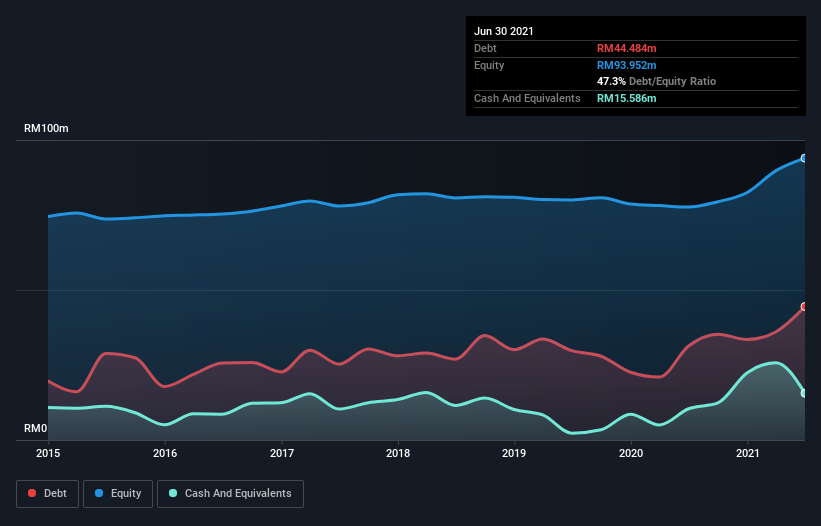Toggle the Cash And Equivalents legend button

pyautogui.click(x=230, y=494)
